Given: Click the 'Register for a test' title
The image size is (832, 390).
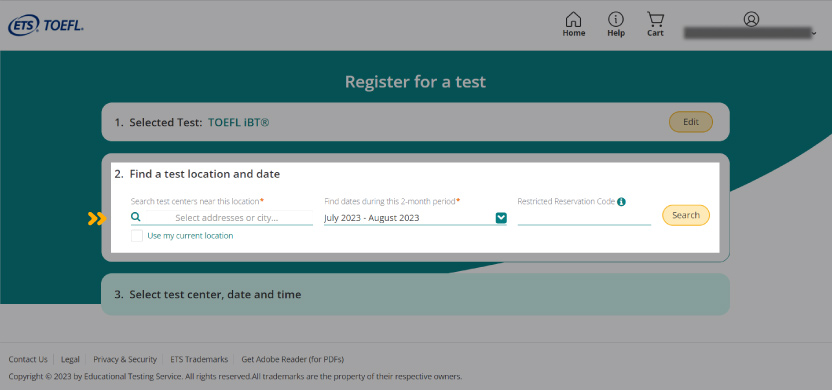Looking at the screenshot, I should point(415,82).
